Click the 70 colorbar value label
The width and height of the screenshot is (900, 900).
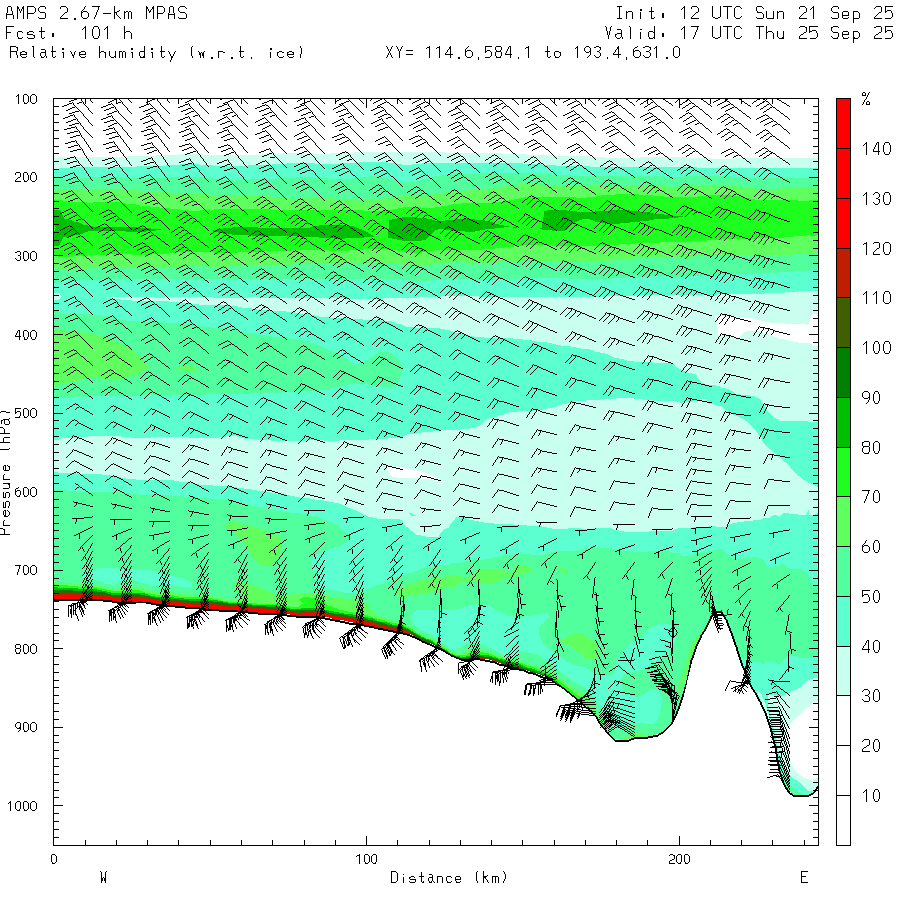[x=871, y=497]
